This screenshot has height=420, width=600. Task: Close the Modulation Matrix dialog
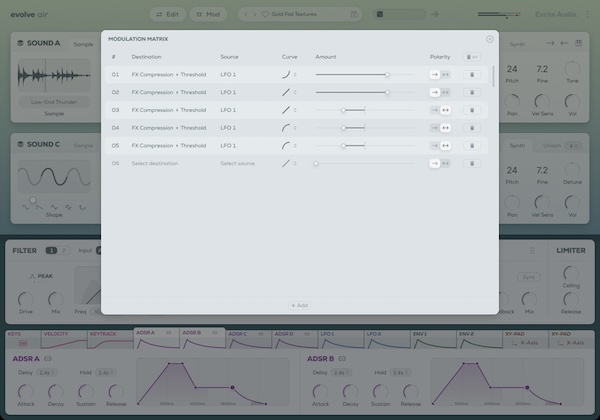pyautogui.click(x=489, y=39)
